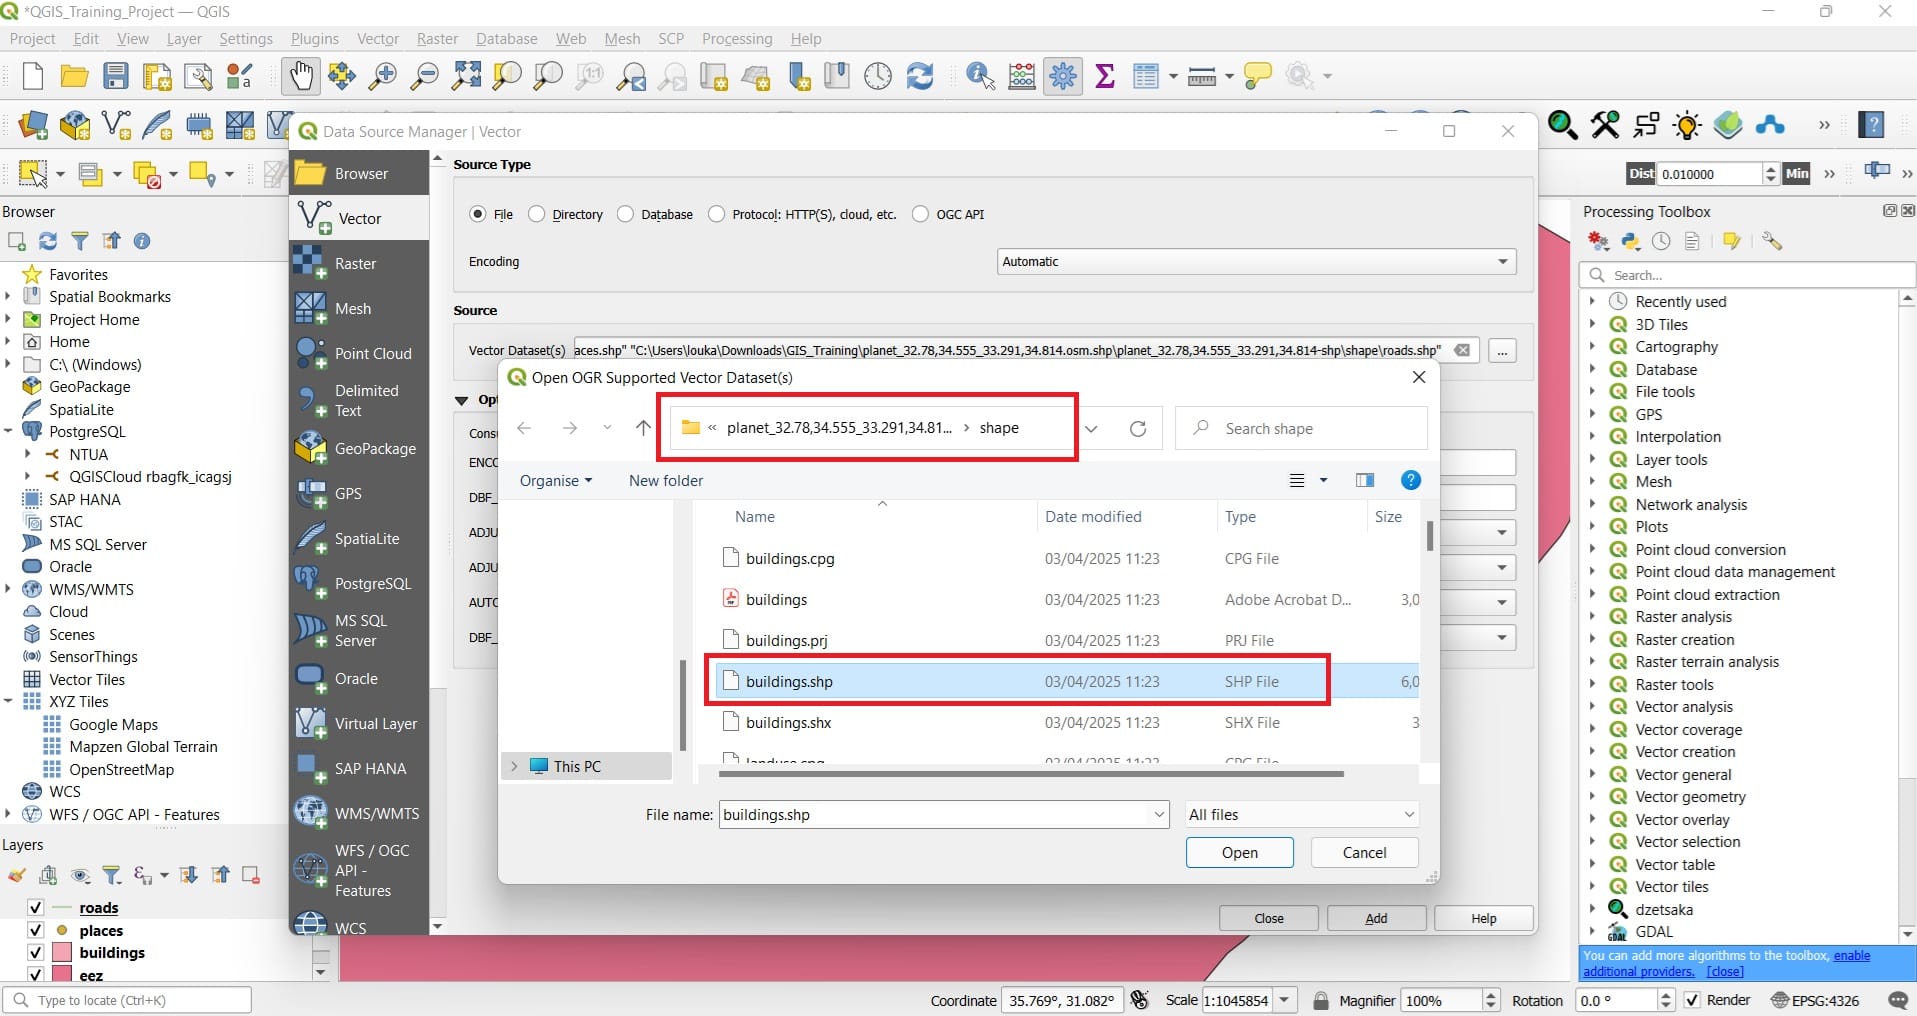Click the Refresh map icon
Viewport: 1917px width, 1016px height.
[x=919, y=76]
